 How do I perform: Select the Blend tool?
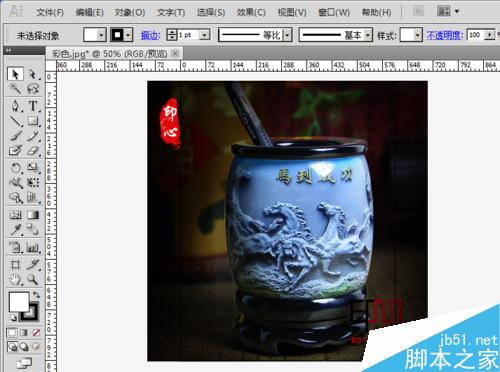33,229
